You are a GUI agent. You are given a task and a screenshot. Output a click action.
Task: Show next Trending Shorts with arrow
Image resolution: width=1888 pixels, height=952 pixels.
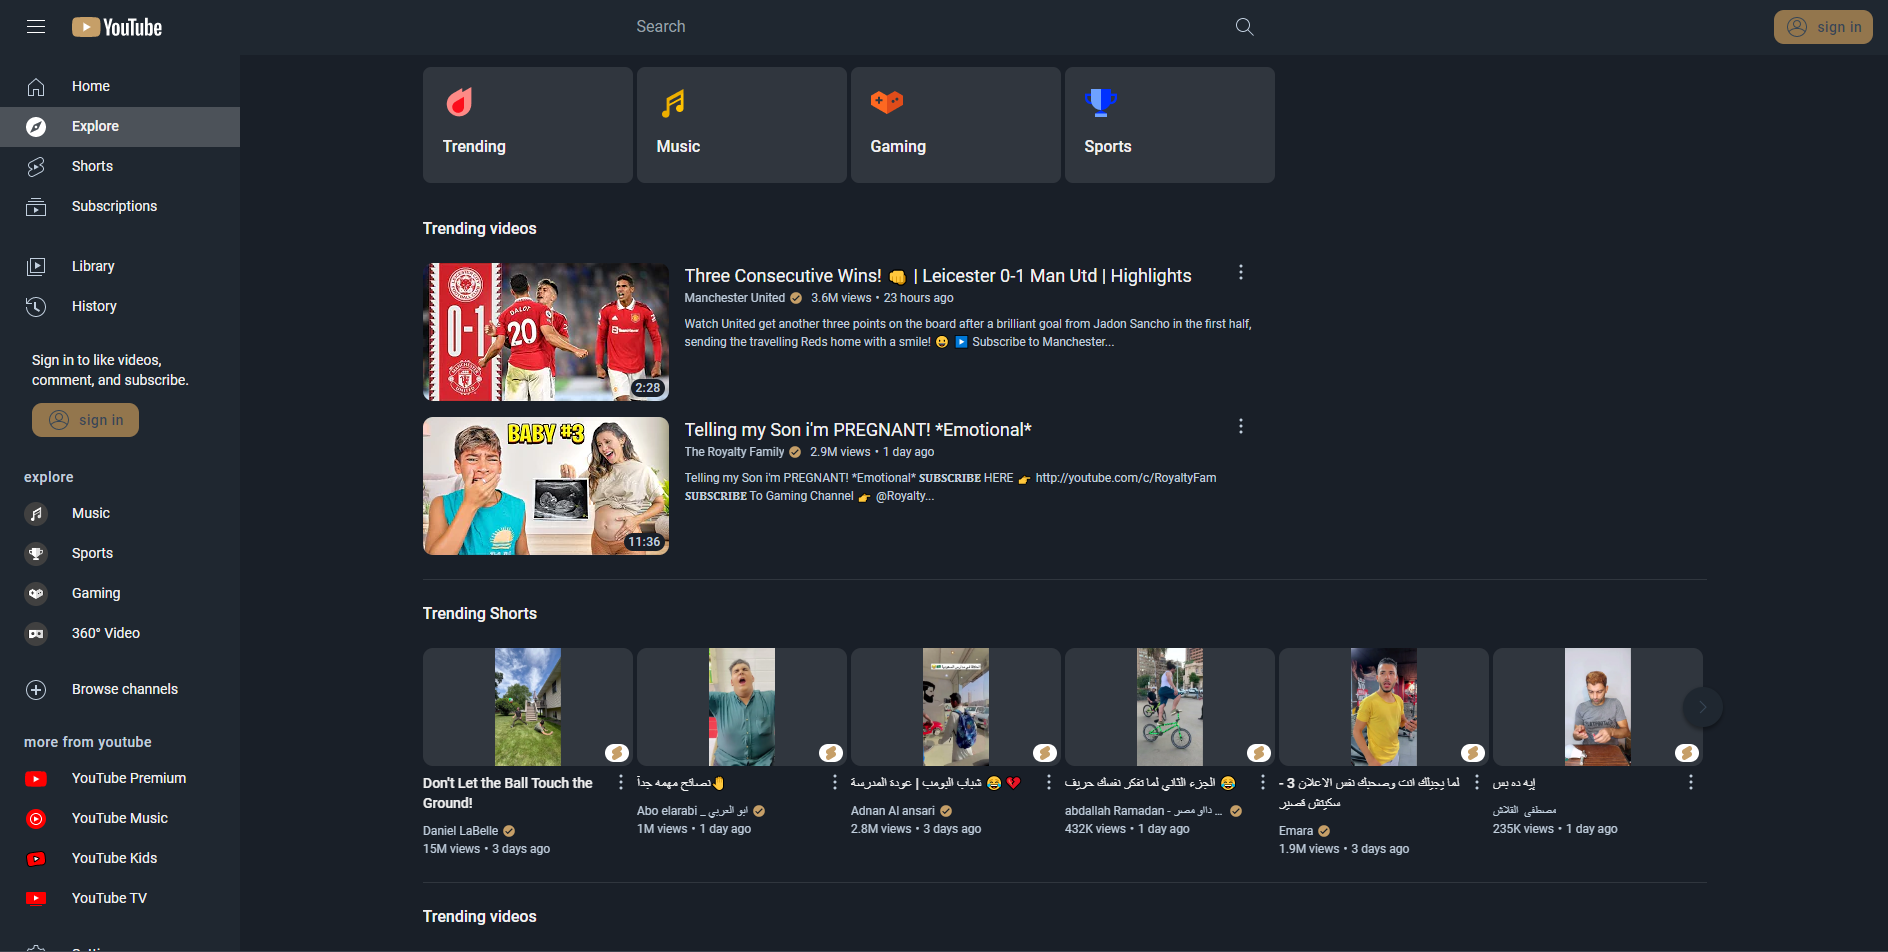[x=1702, y=707]
